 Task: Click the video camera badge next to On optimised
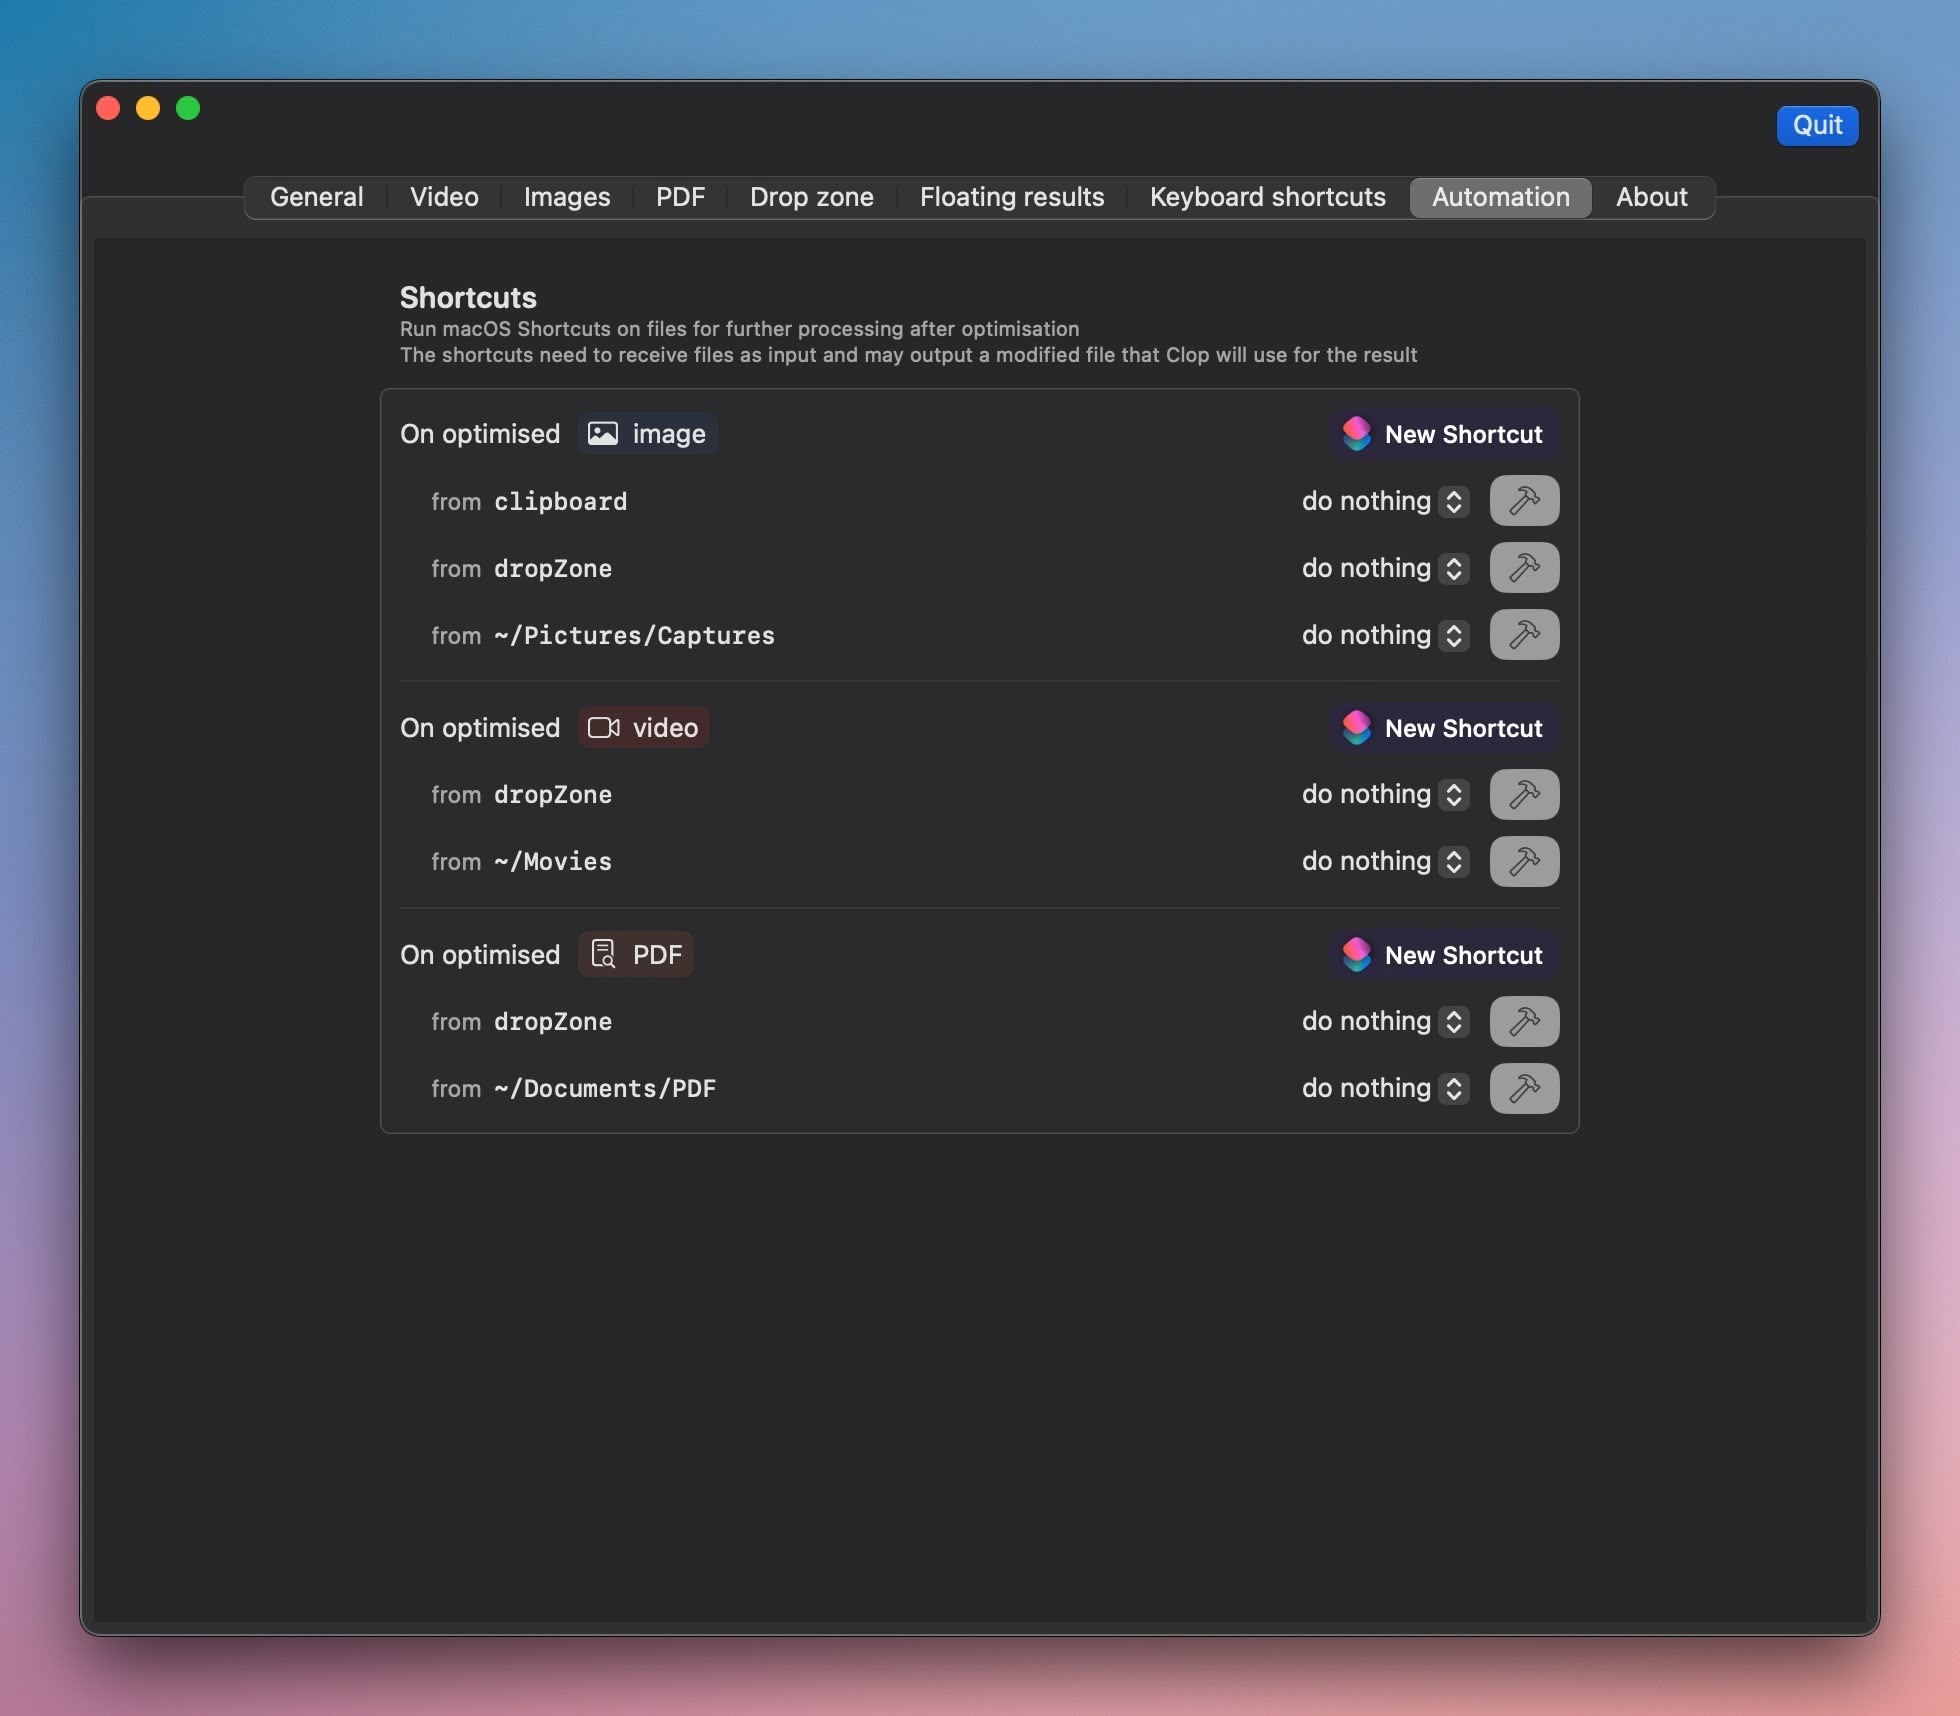(643, 727)
